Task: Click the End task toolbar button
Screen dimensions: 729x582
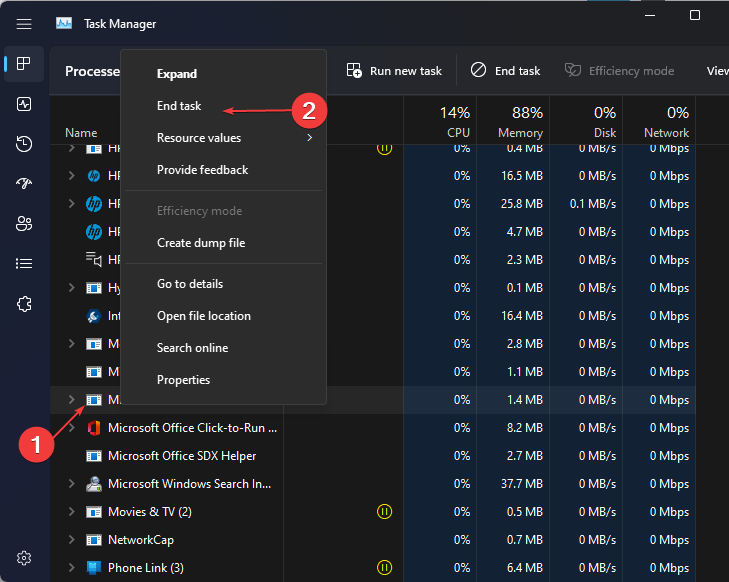Action: [505, 71]
